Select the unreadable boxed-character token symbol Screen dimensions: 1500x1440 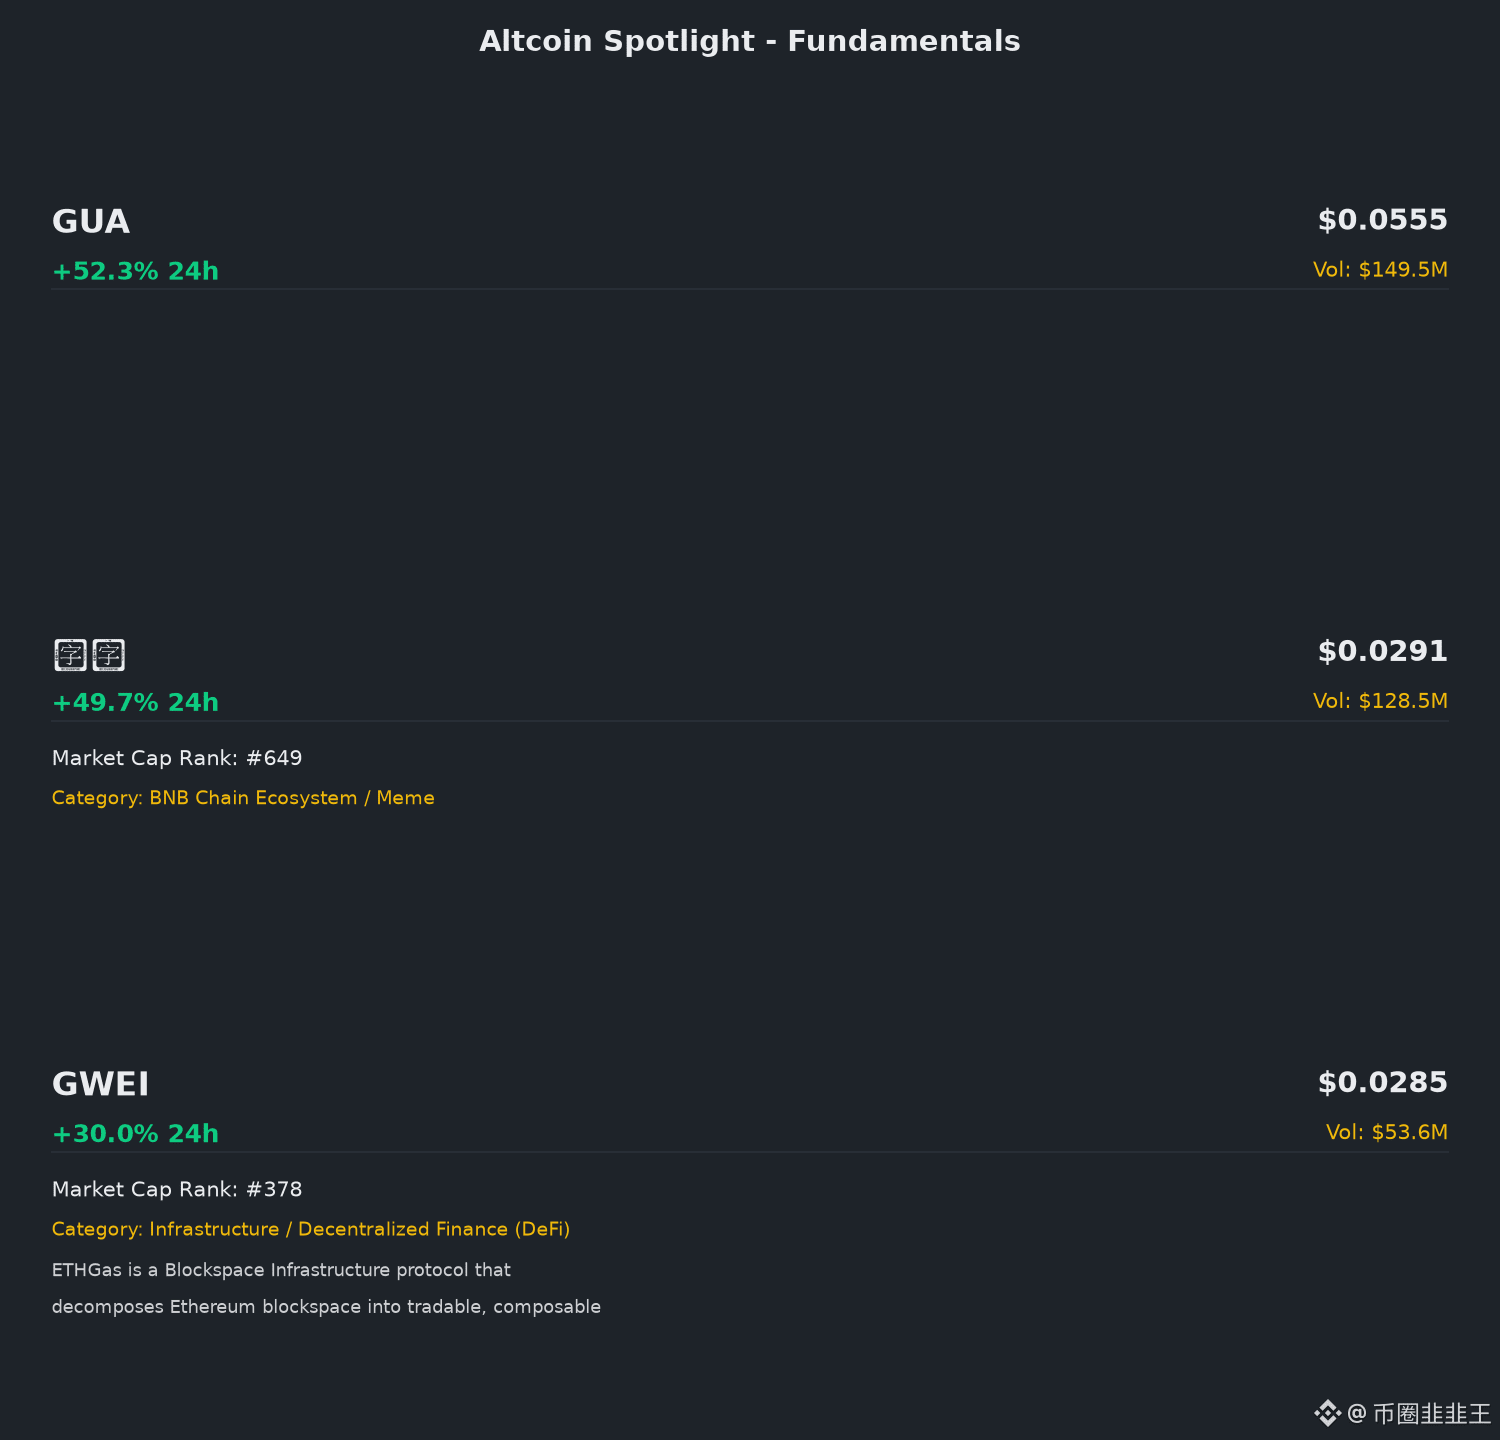(x=89, y=656)
